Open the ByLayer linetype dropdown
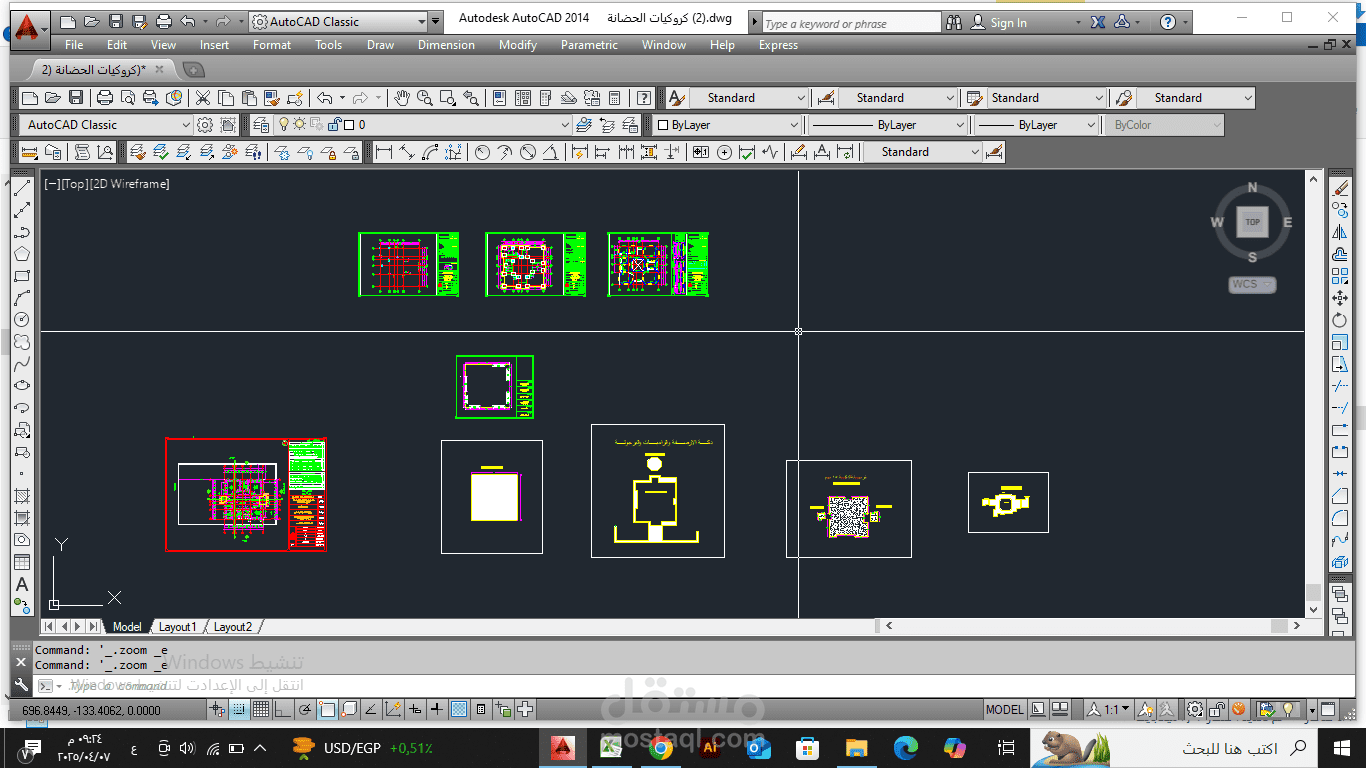The height and width of the screenshot is (768, 1366). (x=888, y=125)
